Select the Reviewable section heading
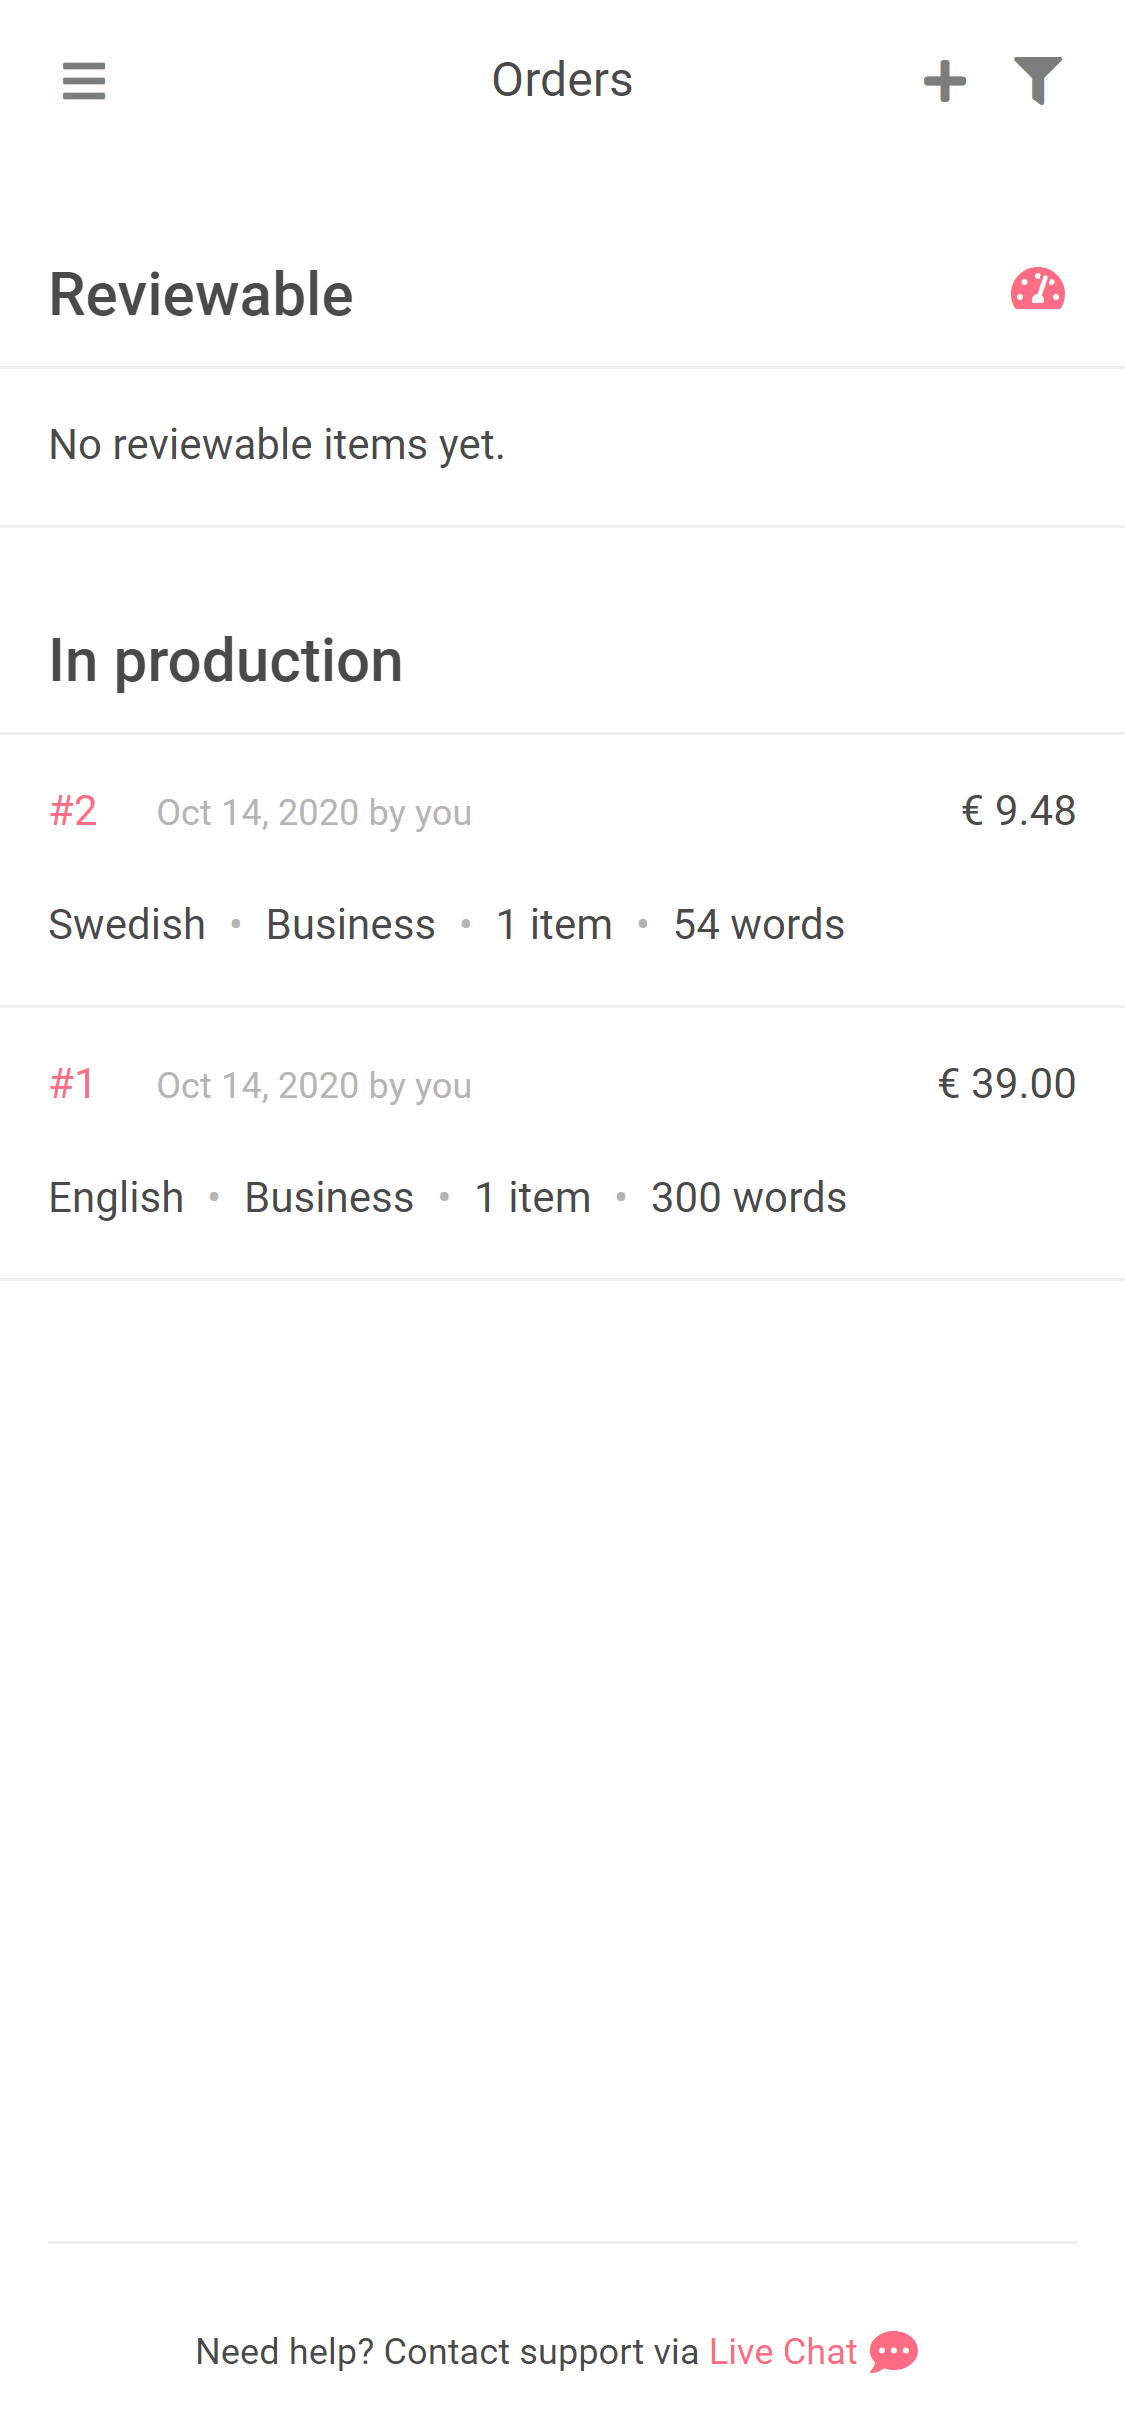Screen dimensions: 1125x2436 (201, 295)
